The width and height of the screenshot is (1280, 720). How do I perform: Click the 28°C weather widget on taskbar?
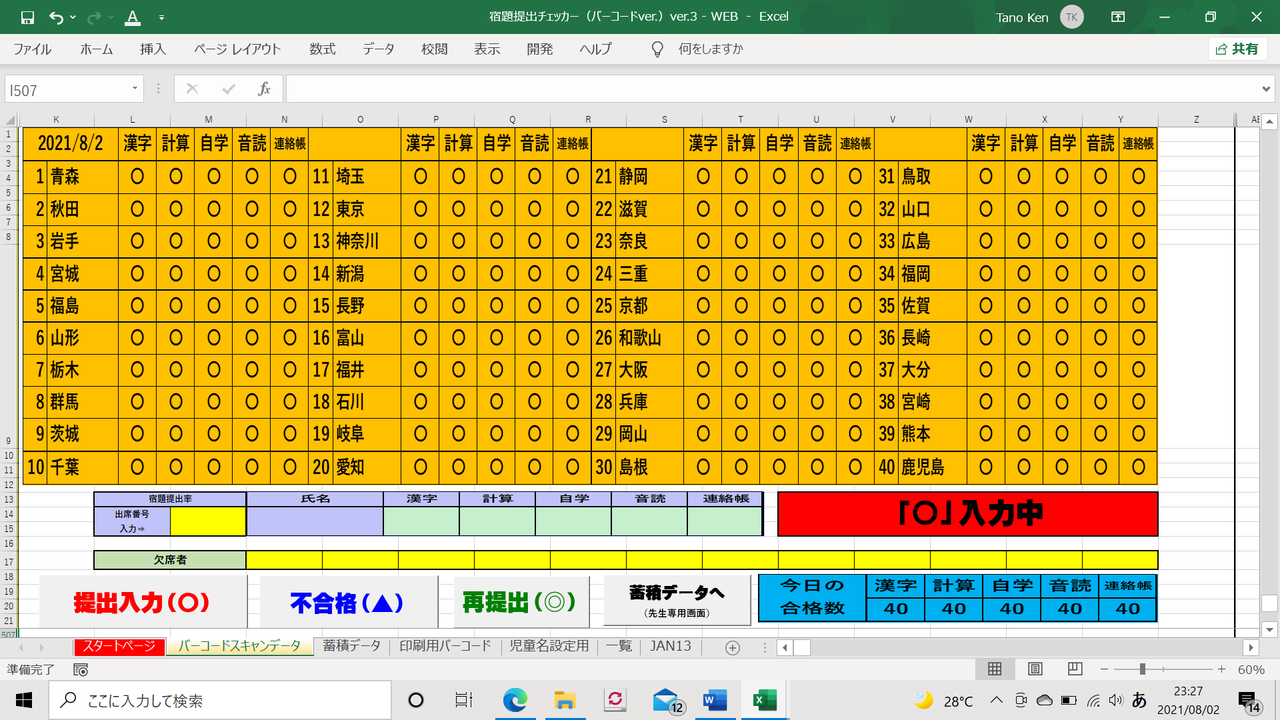click(x=944, y=700)
